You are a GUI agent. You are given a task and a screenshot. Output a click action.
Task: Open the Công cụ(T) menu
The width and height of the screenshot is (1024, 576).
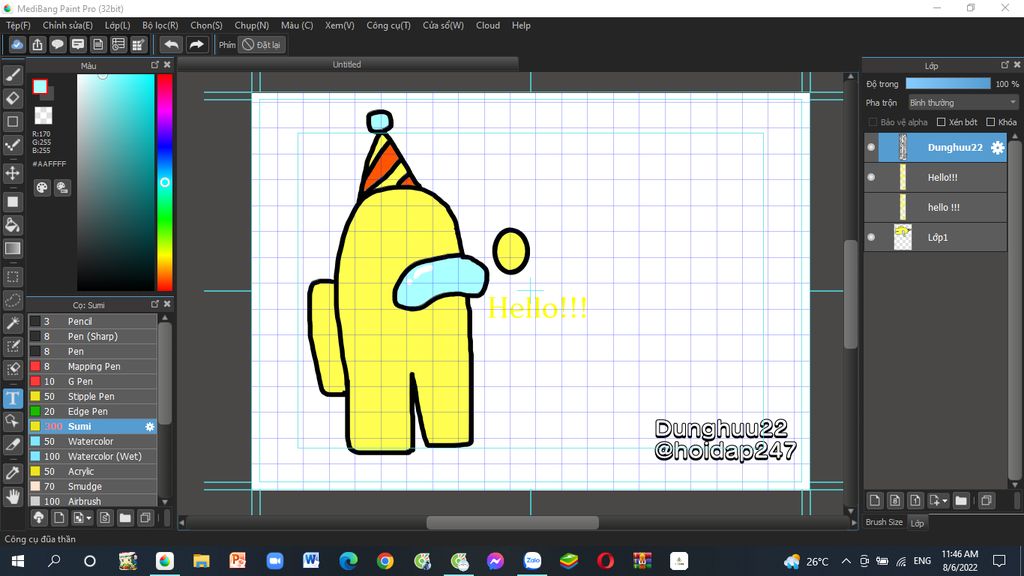(x=389, y=25)
